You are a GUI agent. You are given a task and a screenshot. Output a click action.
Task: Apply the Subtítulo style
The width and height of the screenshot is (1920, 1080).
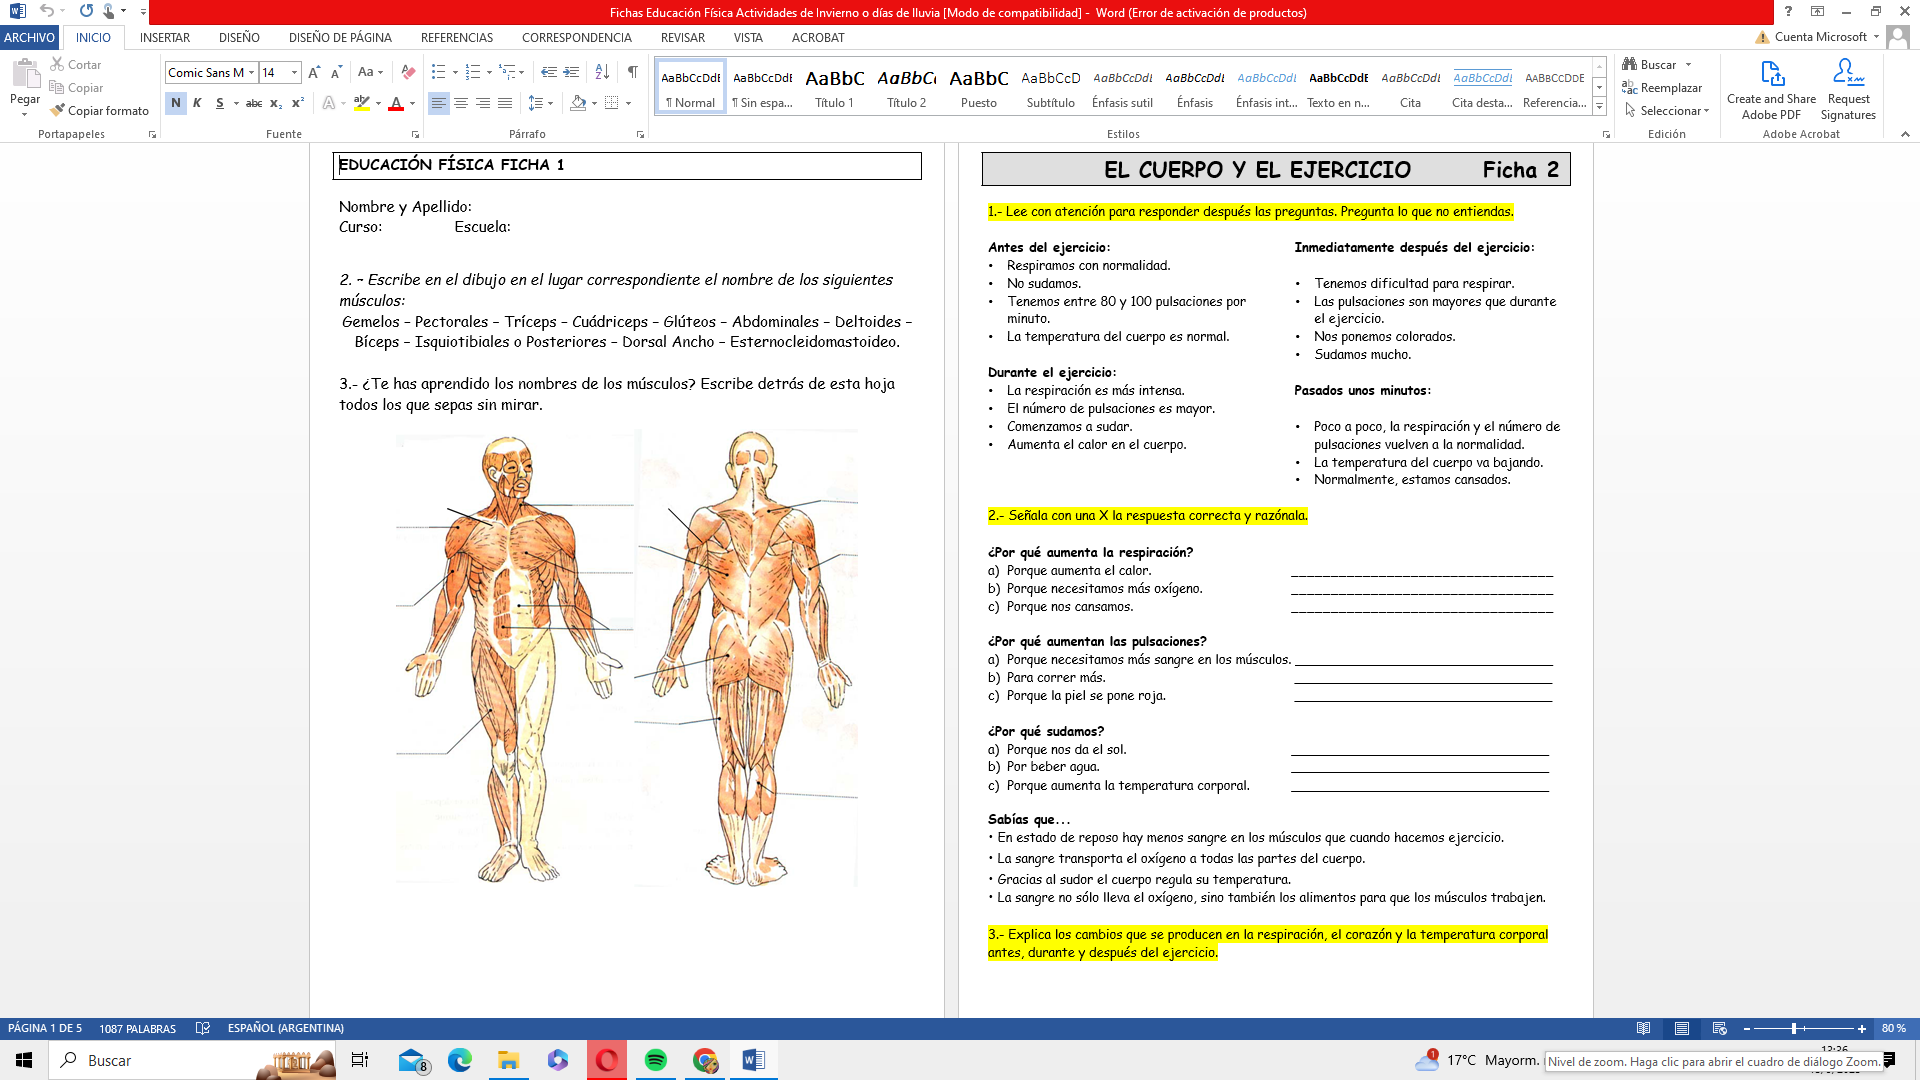pos(1050,87)
